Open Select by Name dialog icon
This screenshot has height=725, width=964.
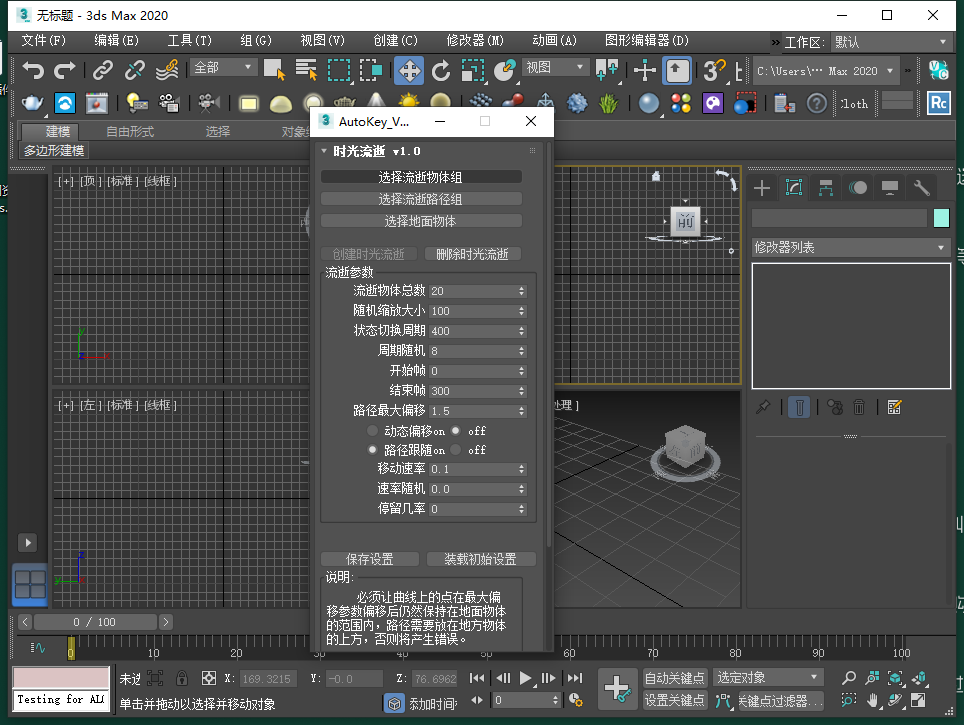point(306,70)
